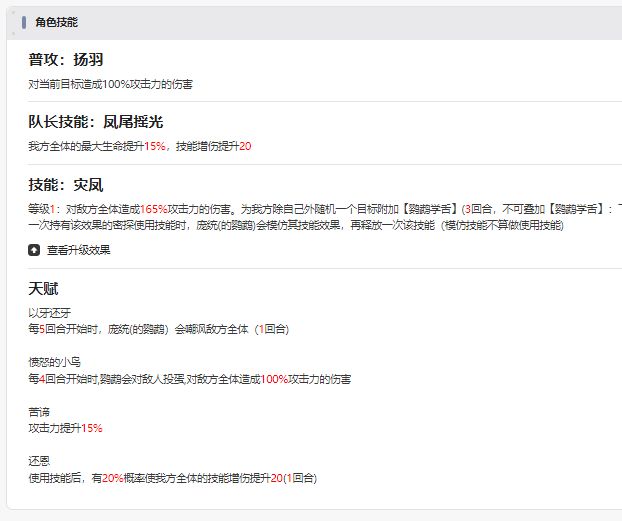Click the 天赋 section heading
The width and height of the screenshot is (622, 521).
click(x=43, y=288)
